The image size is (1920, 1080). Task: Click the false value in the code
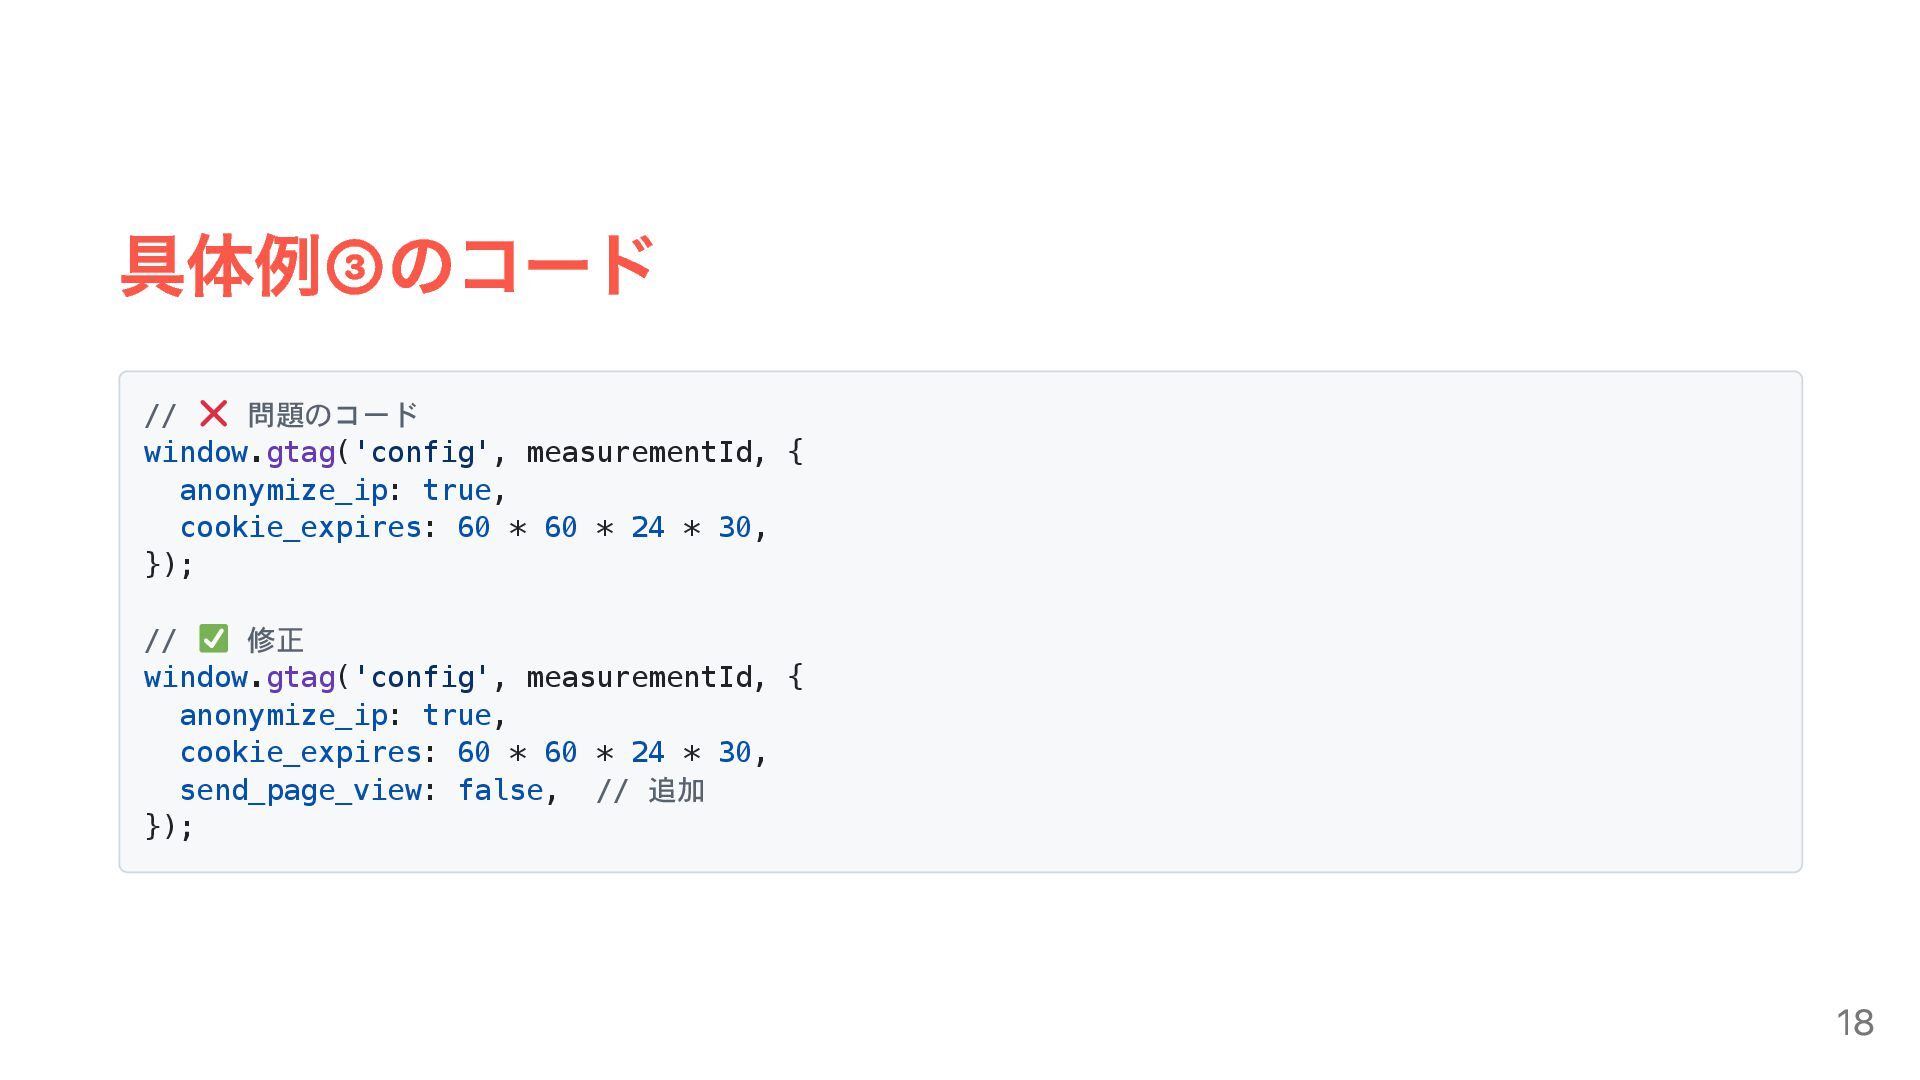point(500,790)
